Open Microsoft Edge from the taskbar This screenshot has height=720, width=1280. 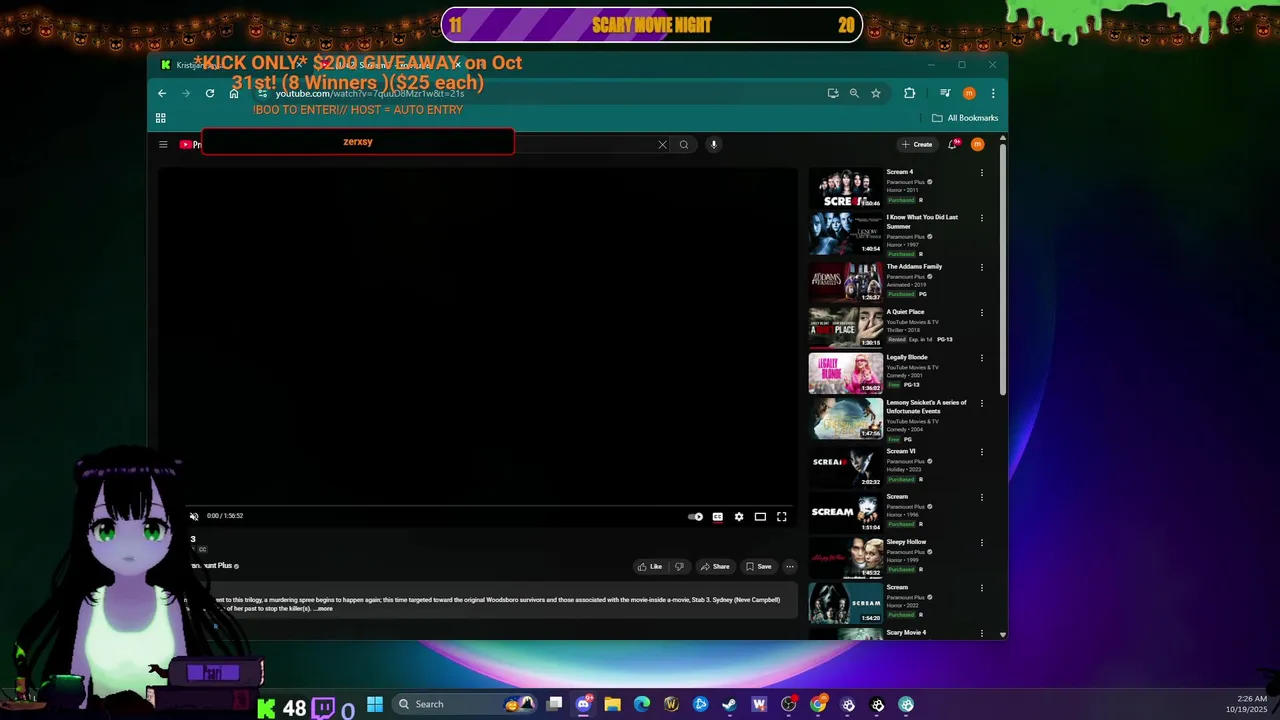[x=642, y=704]
